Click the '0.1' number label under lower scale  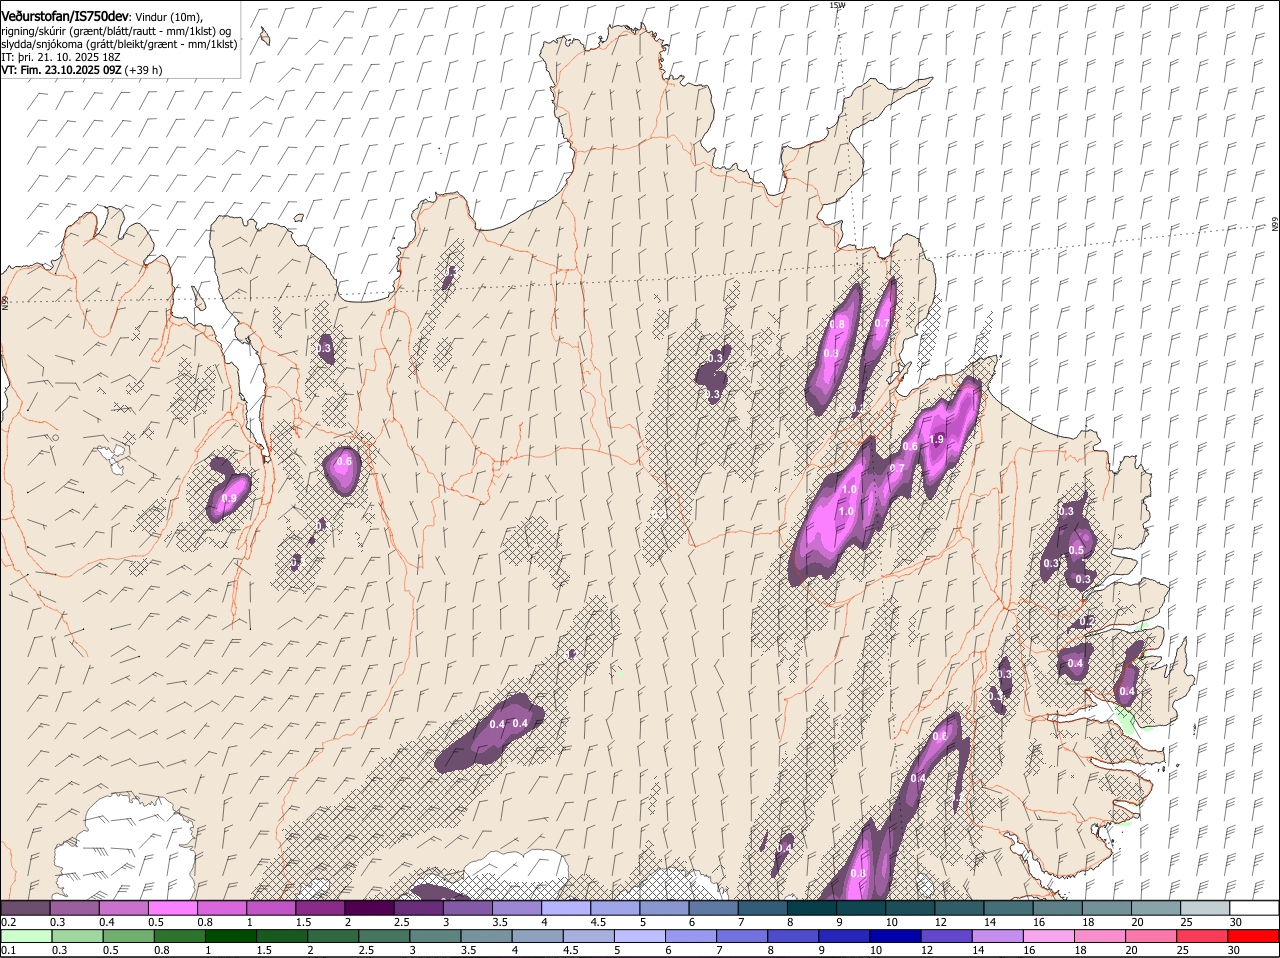[9, 951]
